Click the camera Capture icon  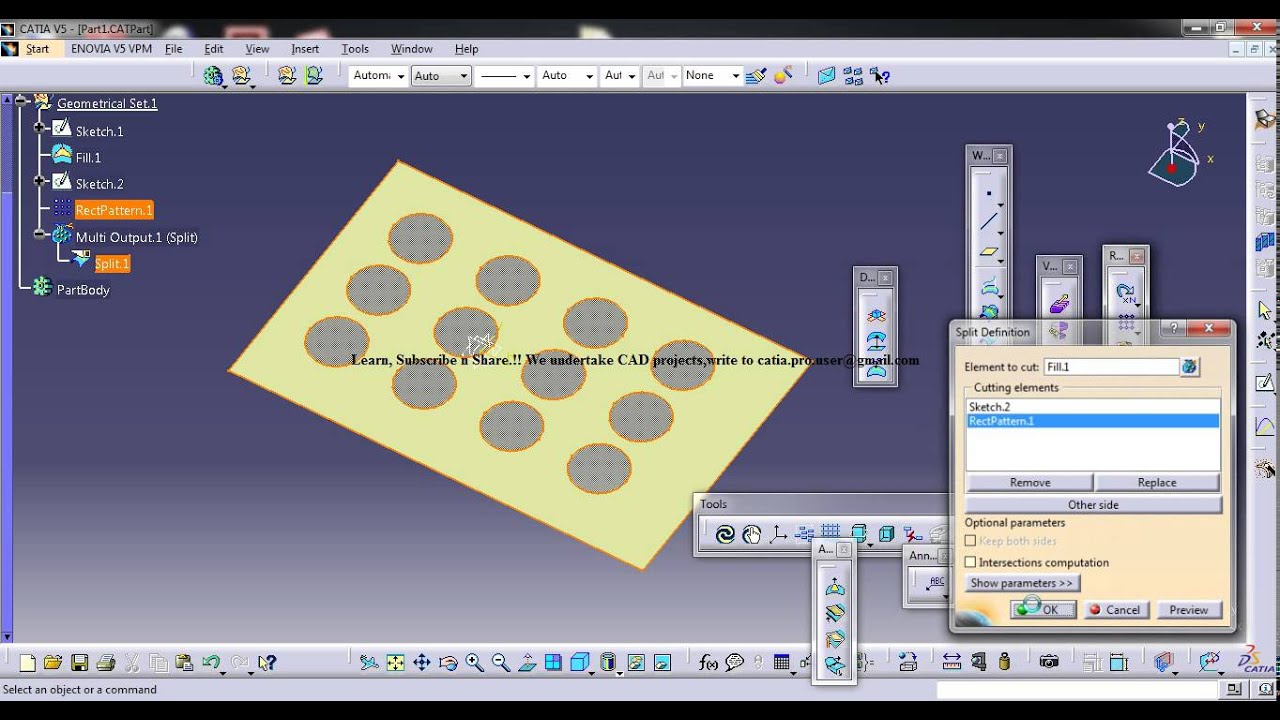coord(1049,662)
